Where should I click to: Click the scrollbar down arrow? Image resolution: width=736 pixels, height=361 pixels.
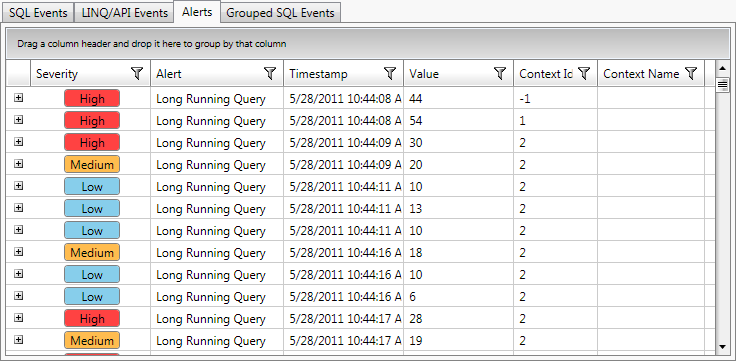pos(722,347)
